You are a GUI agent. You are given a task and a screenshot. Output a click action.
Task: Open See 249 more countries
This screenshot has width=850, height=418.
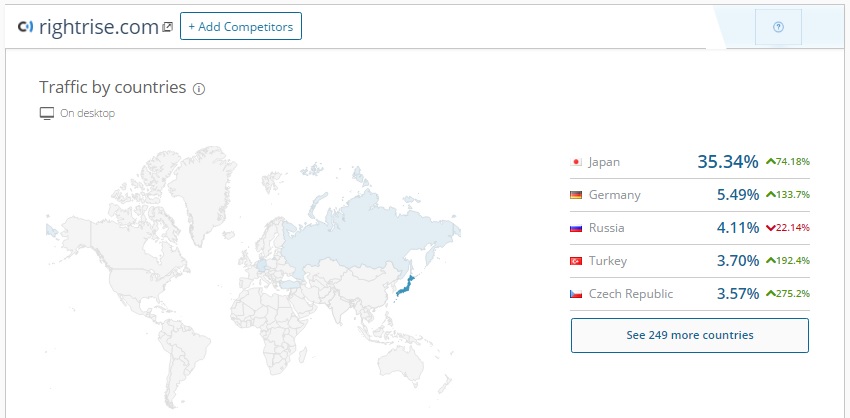[x=690, y=335]
